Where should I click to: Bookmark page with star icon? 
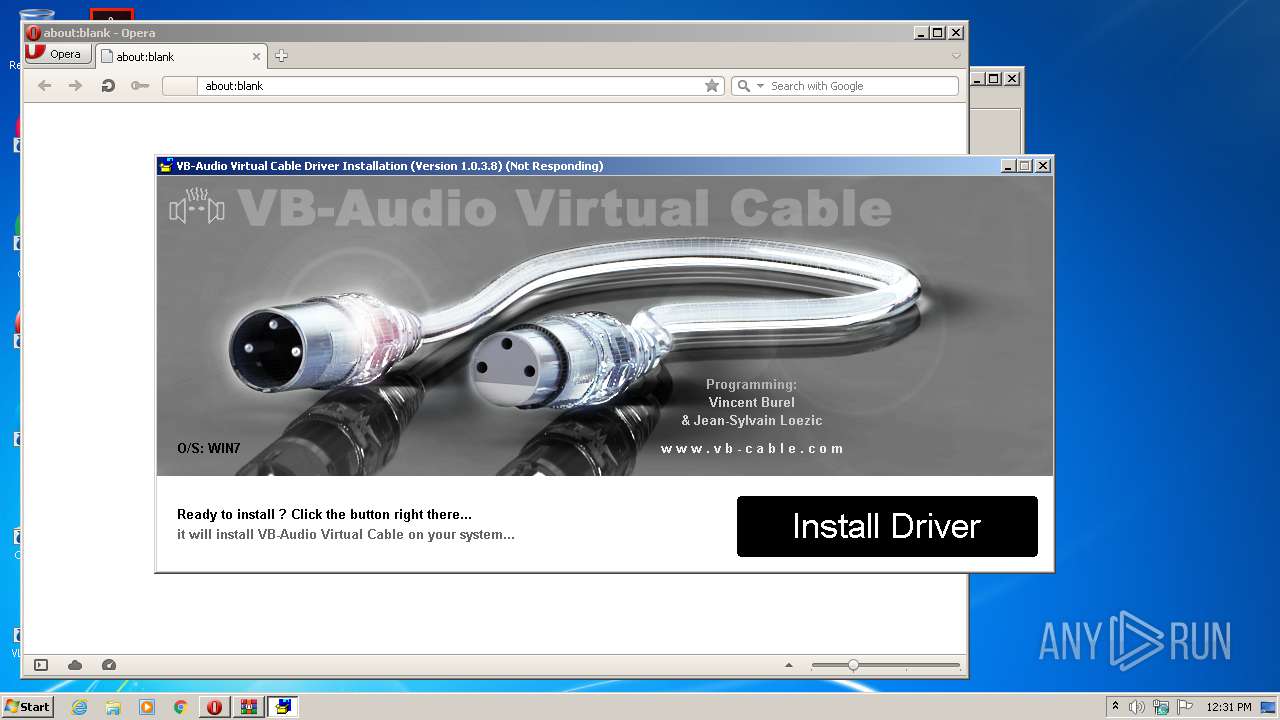pos(712,86)
